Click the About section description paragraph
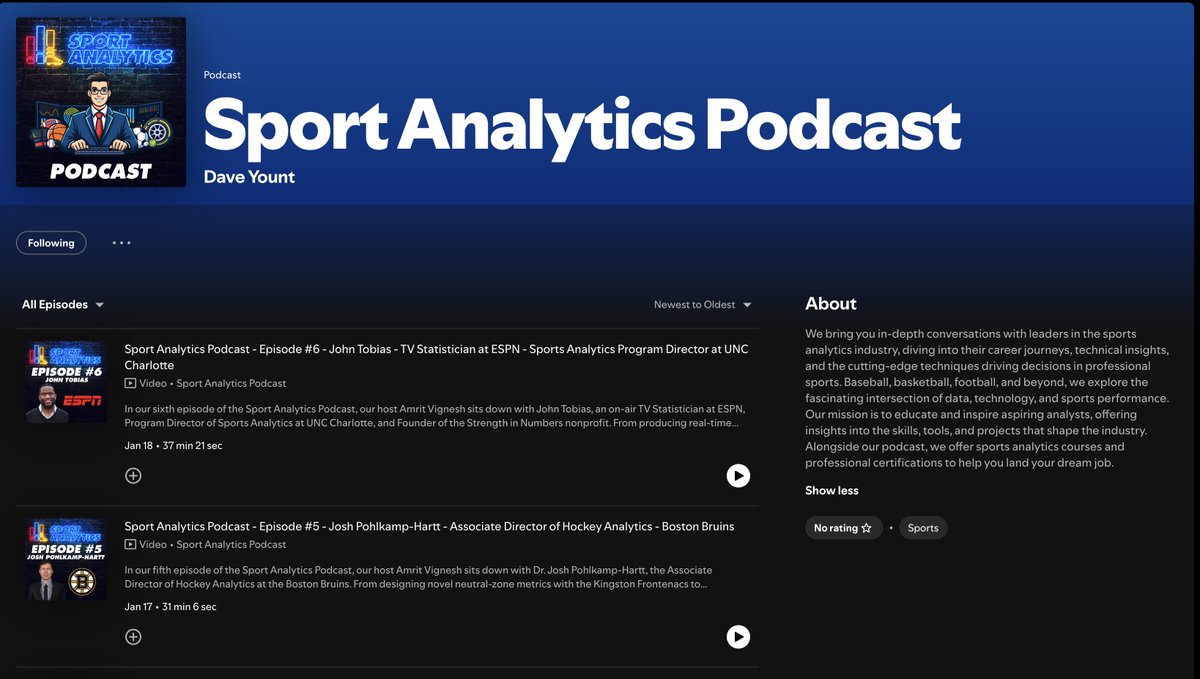 pyautogui.click(x=987, y=398)
